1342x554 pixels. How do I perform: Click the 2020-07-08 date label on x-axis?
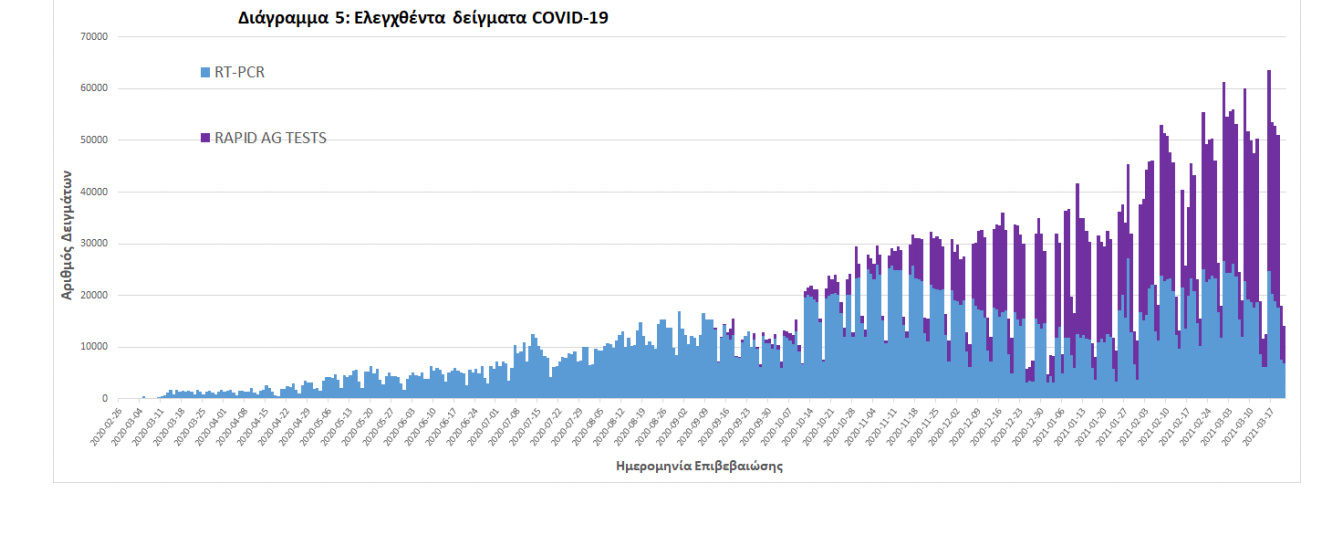[x=506, y=425]
